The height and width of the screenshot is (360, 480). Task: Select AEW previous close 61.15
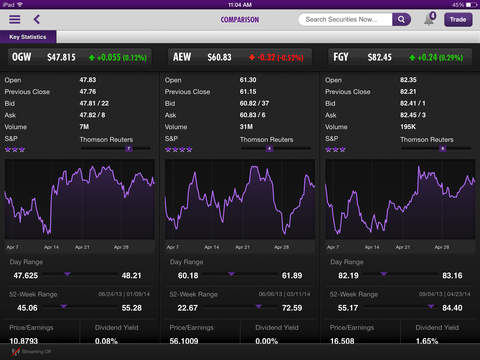tap(248, 92)
